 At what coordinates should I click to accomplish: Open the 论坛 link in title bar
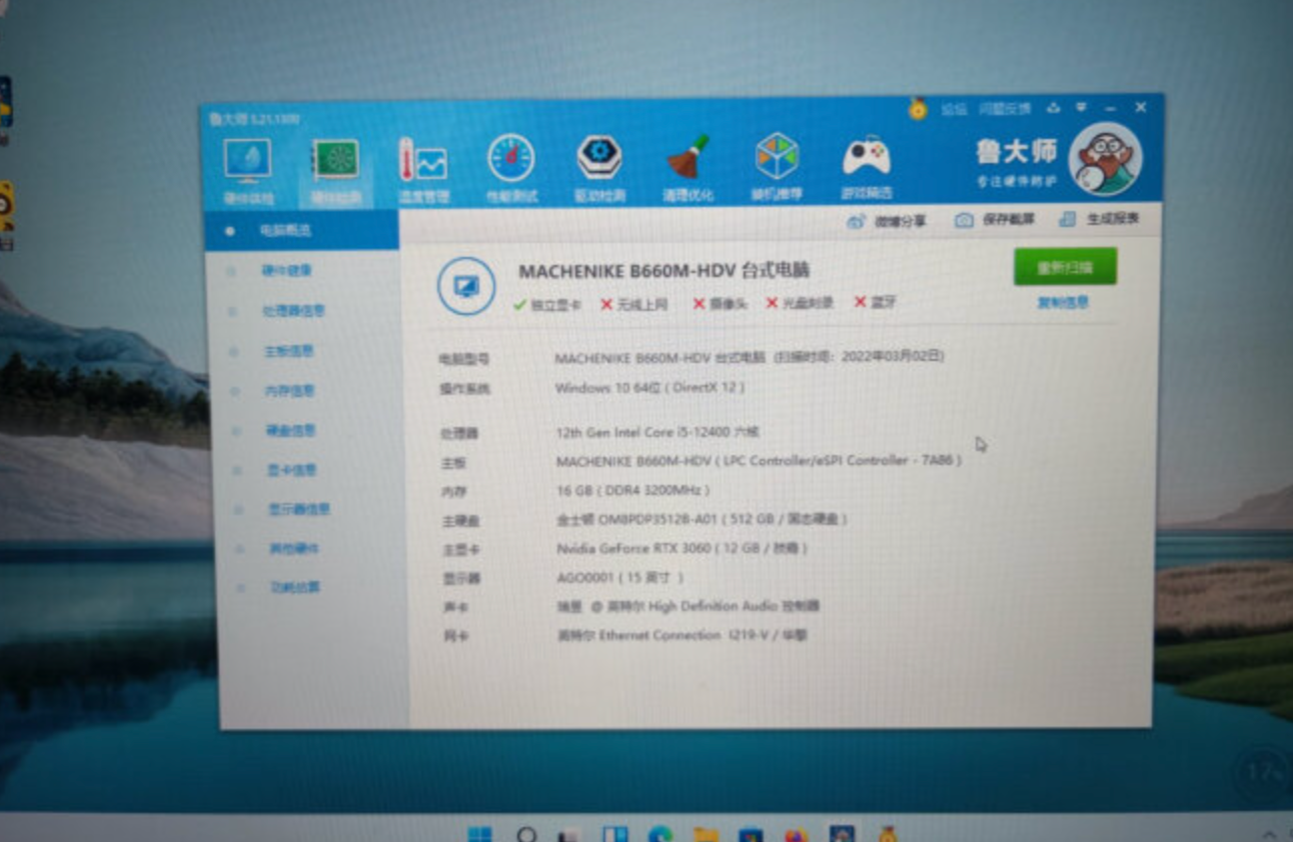point(954,109)
